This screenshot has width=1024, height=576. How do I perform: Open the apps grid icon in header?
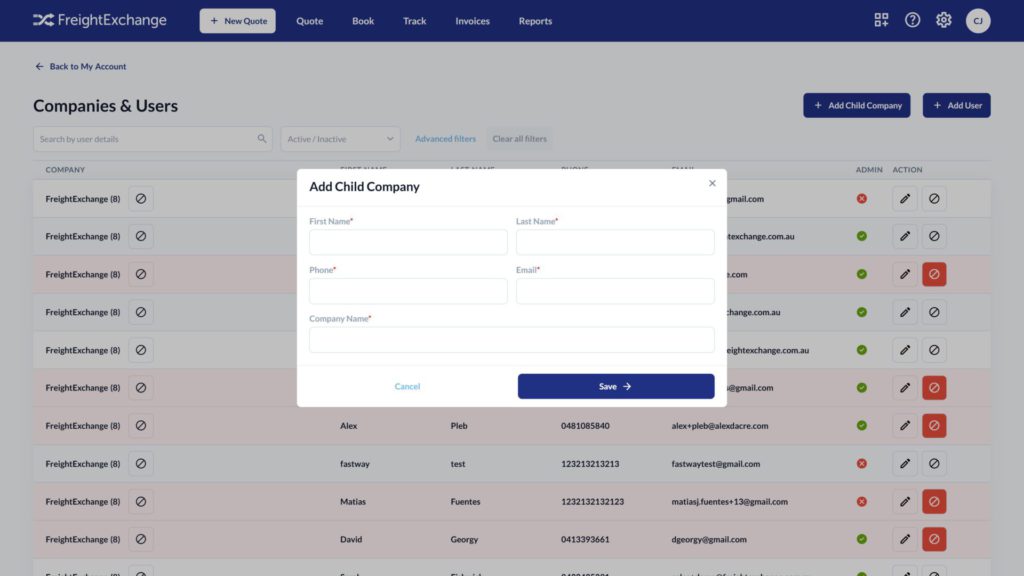[881, 20]
